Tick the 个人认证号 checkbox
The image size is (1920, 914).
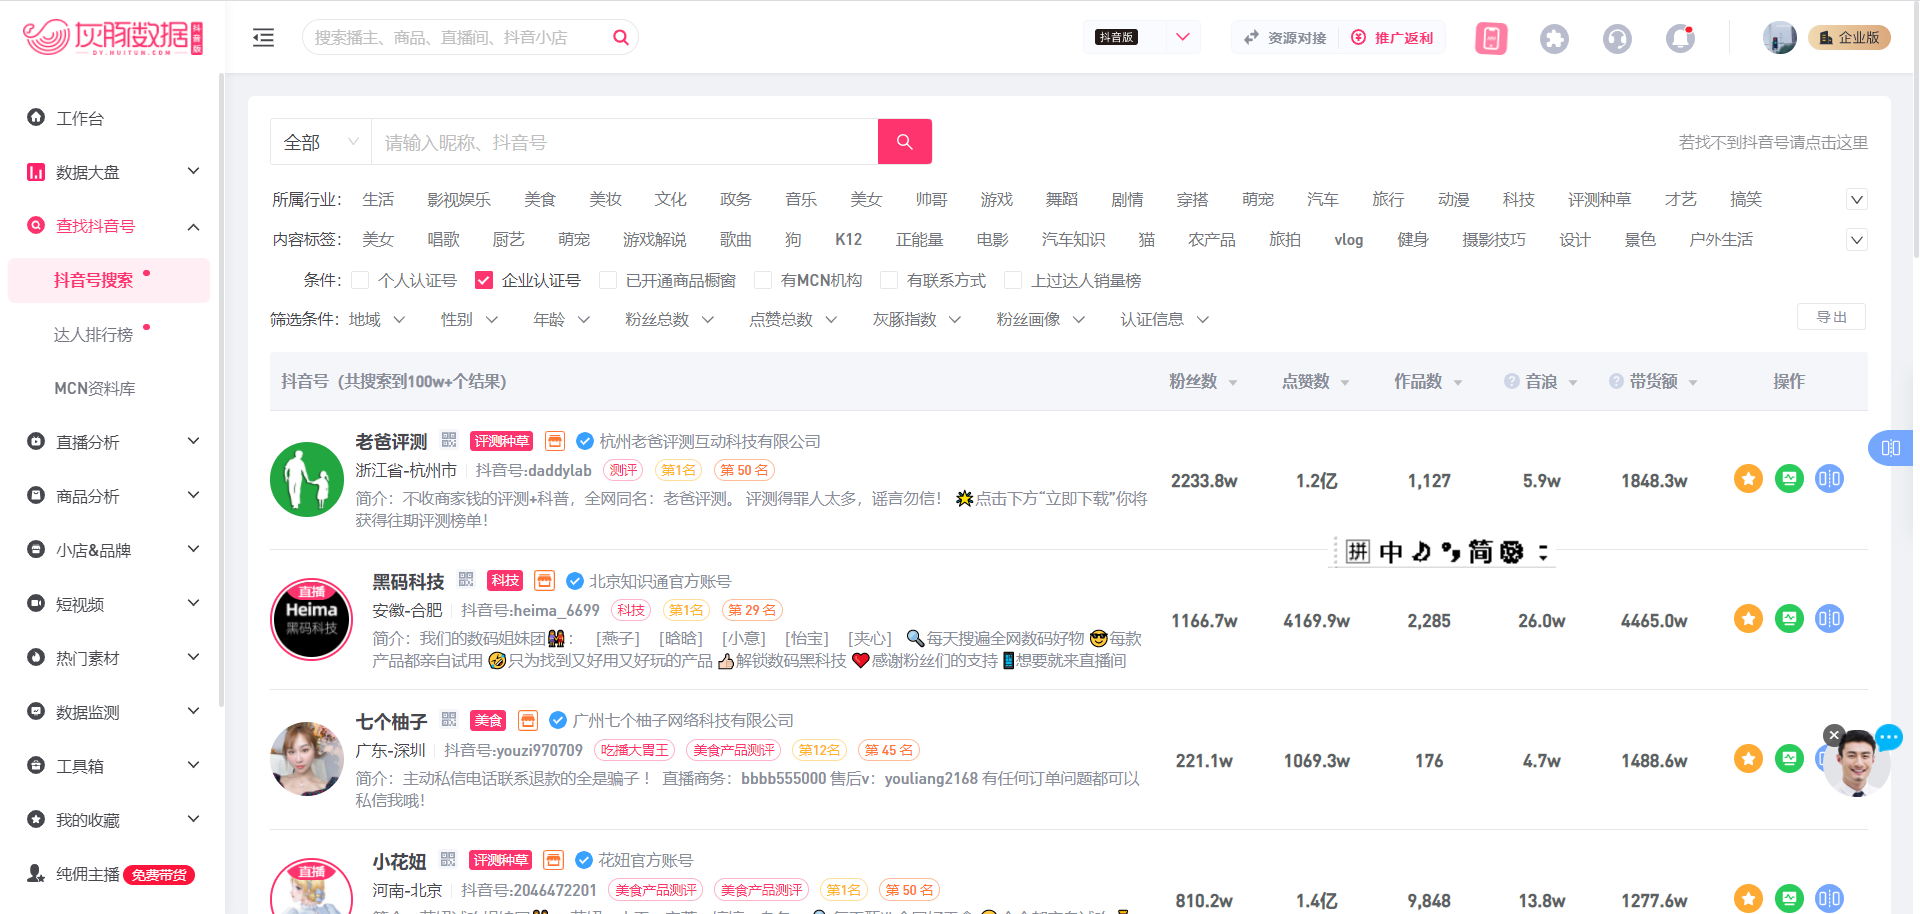click(x=360, y=280)
